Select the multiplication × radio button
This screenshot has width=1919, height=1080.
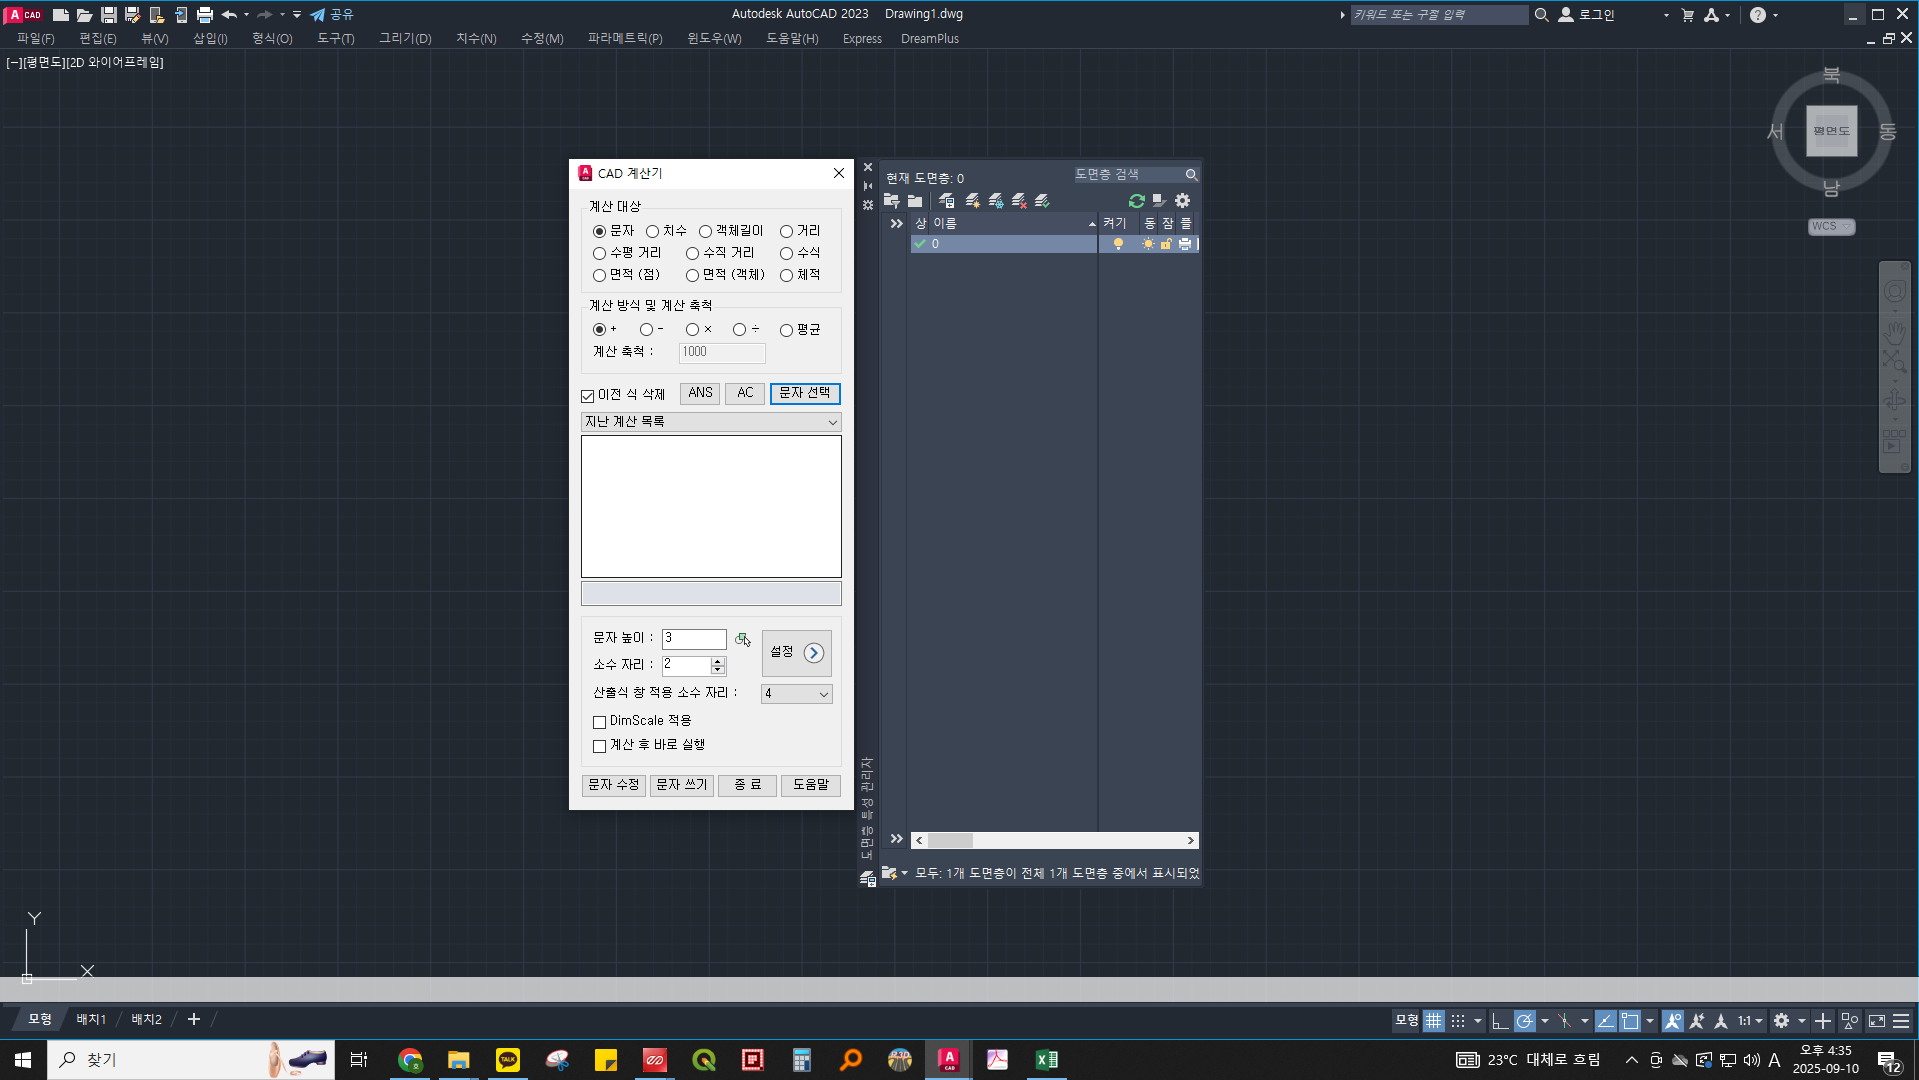click(x=698, y=330)
